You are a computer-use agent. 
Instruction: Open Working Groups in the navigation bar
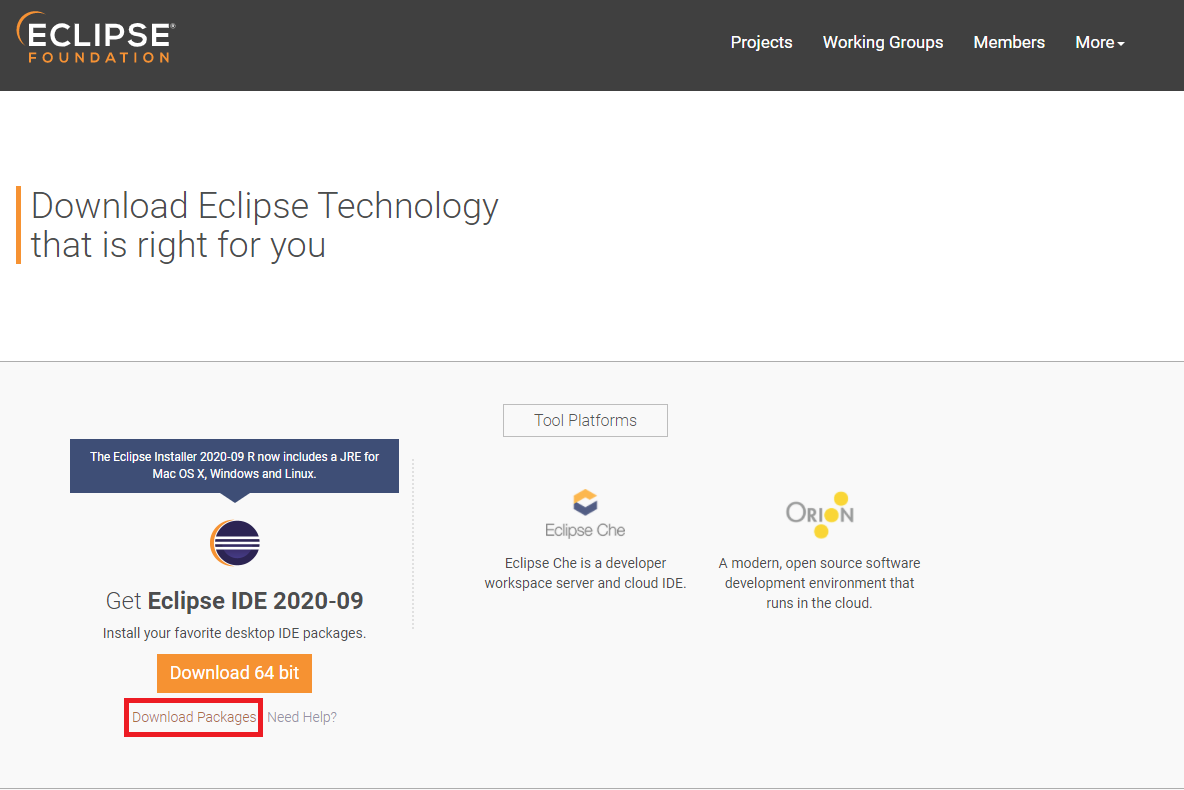click(883, 42)
